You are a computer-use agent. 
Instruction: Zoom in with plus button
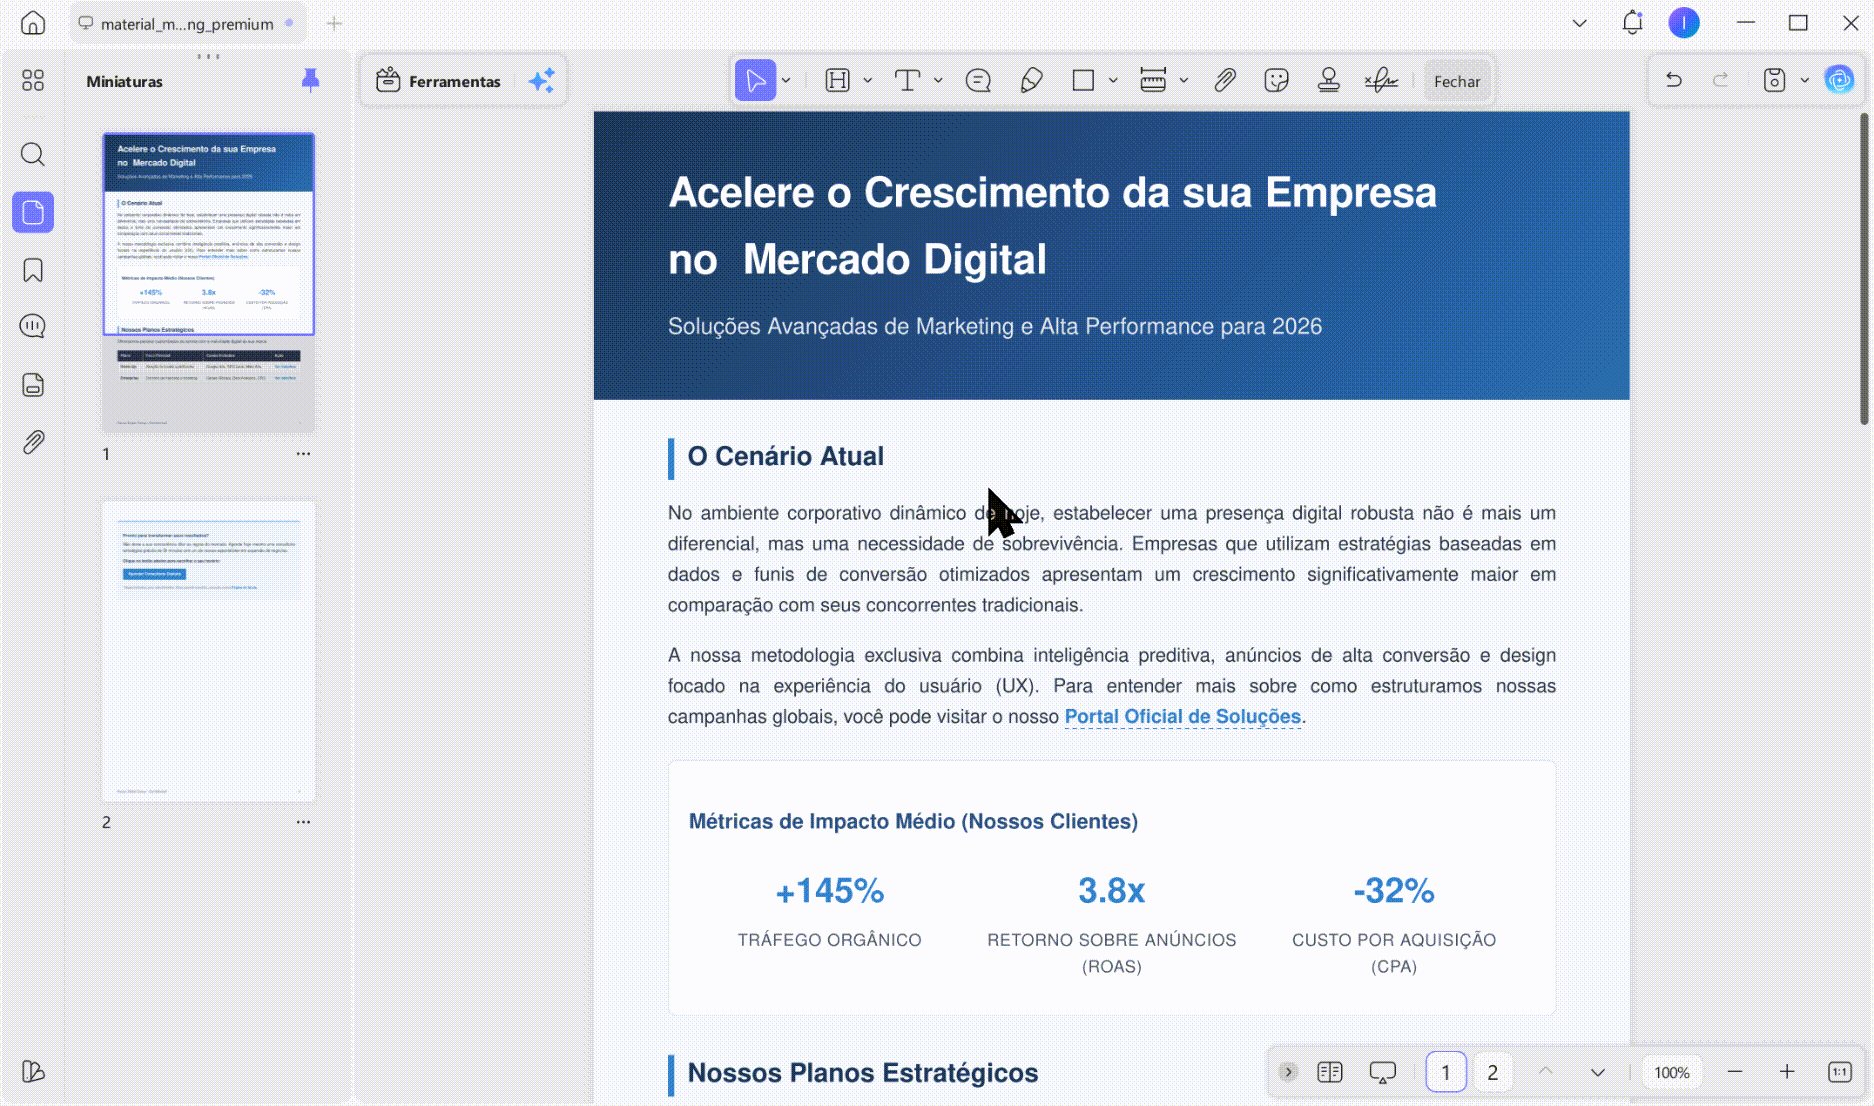pos(1787,1072)
